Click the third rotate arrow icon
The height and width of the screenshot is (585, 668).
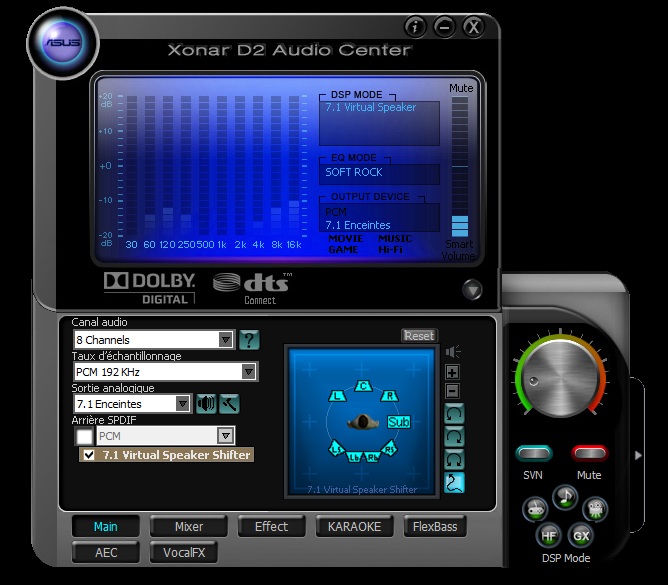[454, 460]
